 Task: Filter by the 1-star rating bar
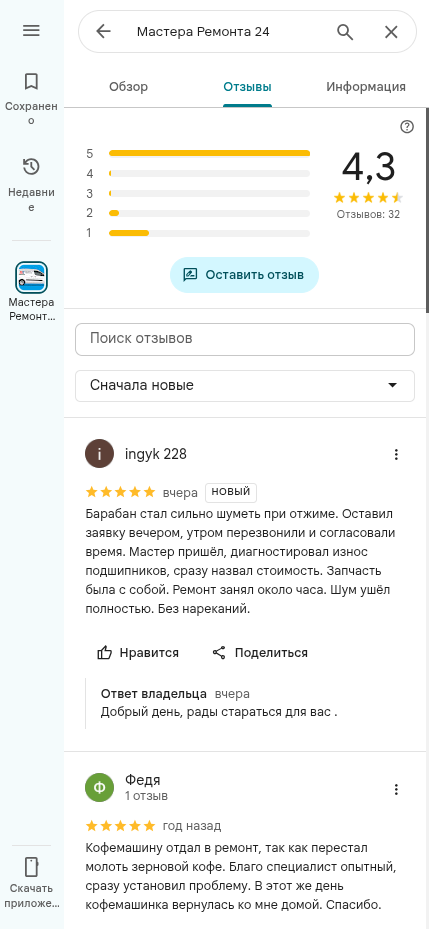209,233
